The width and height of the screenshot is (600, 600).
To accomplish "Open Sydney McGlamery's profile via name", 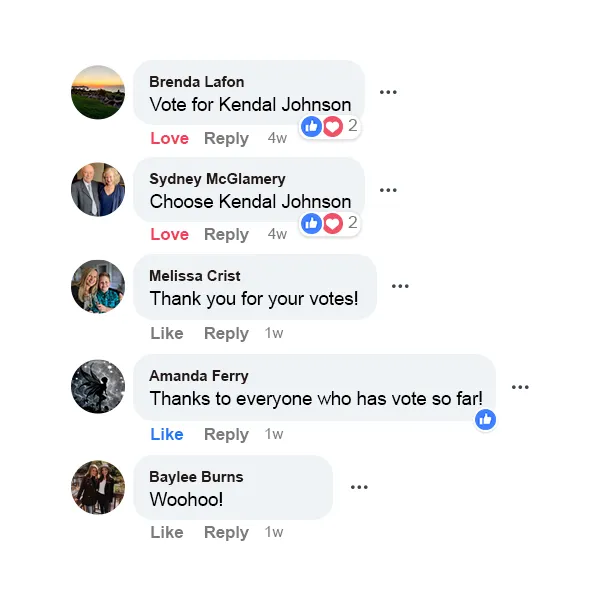I will pyautogui.click(x=217, y=179).
